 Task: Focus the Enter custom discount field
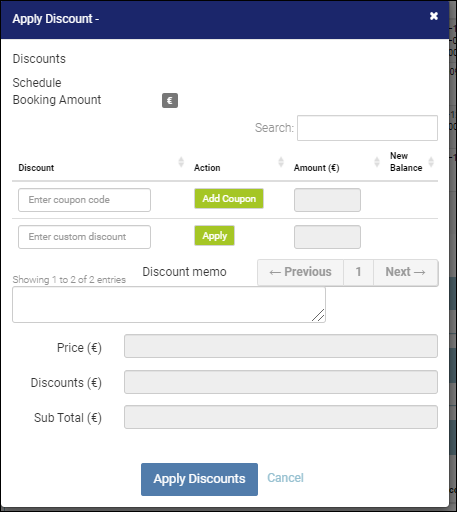pos(84,237)
